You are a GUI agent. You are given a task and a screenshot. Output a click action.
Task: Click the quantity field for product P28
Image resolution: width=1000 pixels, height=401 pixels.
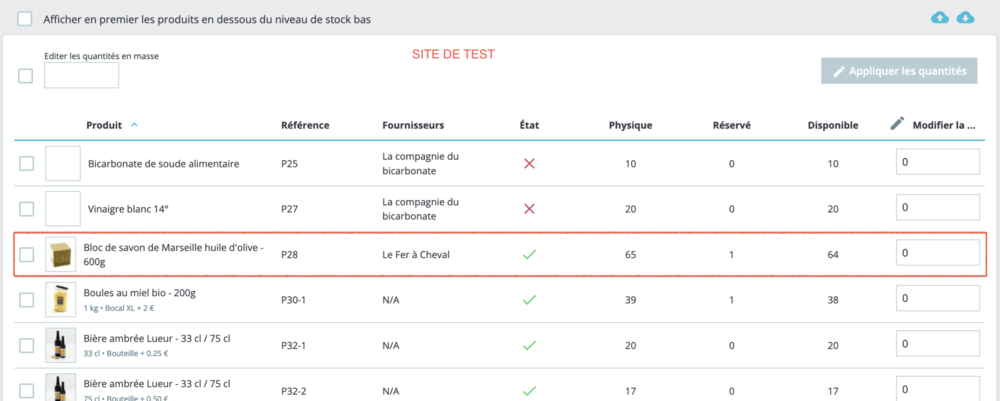pos(938,253)
